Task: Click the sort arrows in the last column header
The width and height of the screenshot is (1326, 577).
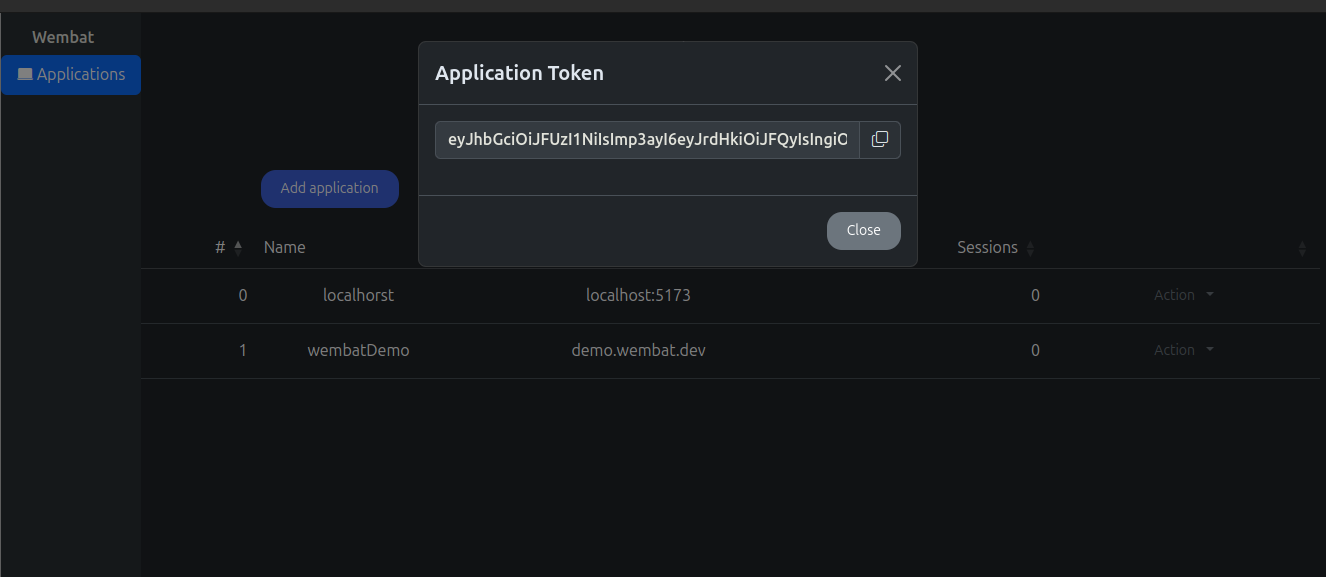Action: click(1302, 248)
